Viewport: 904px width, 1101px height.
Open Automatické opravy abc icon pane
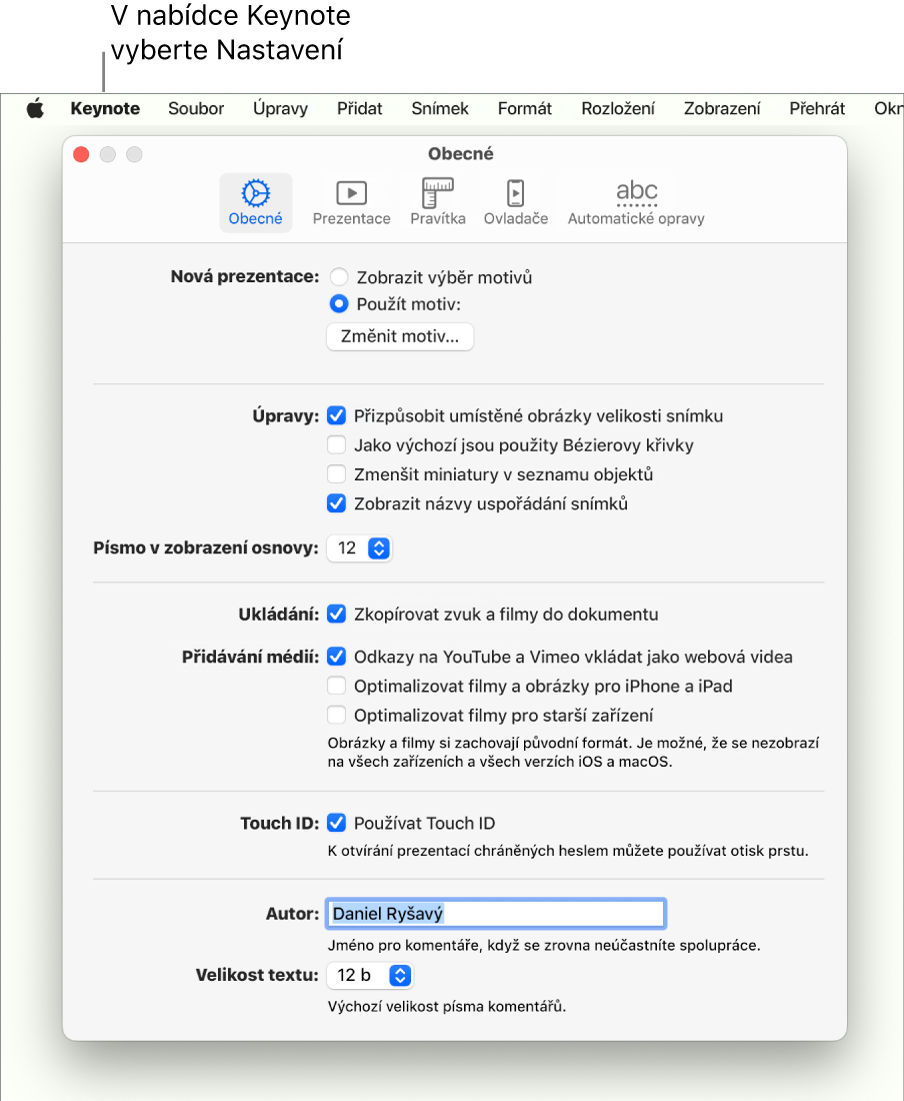pos(636,202)
